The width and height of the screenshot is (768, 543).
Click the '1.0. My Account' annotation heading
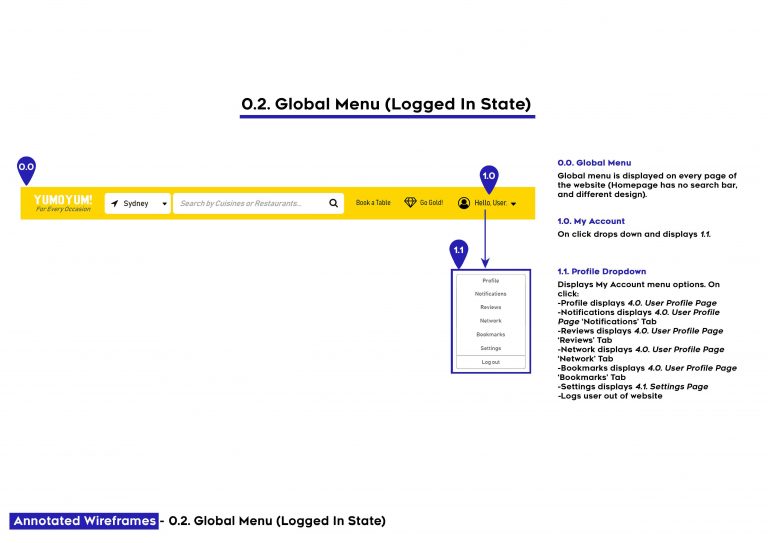[591, 221]
